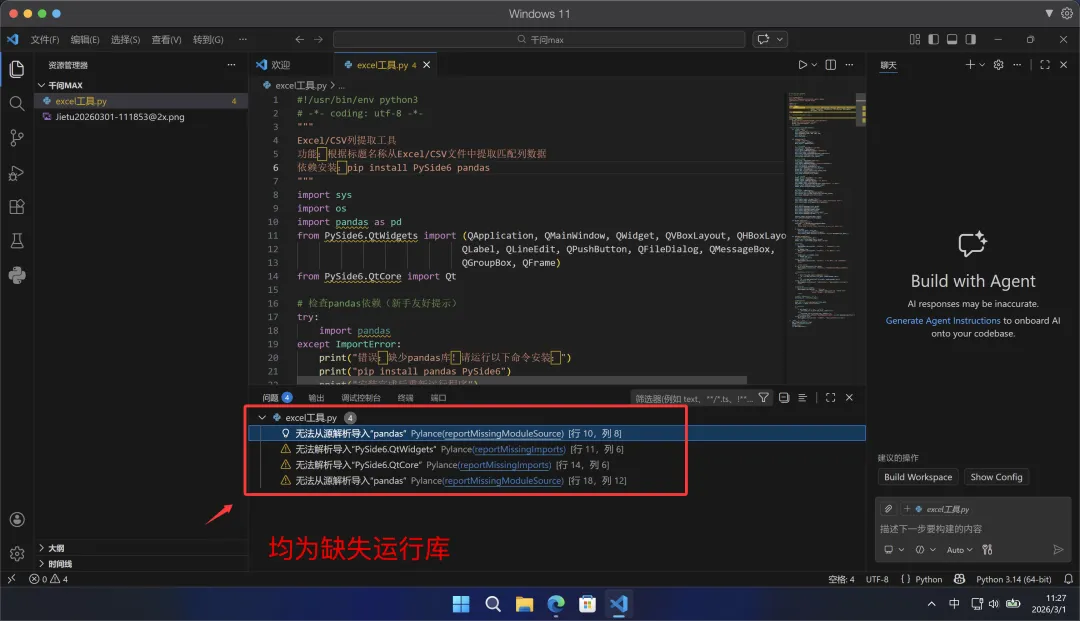Toggle the secondary side bar
This screenshot has height=621, width=1080.
point(970,39)
